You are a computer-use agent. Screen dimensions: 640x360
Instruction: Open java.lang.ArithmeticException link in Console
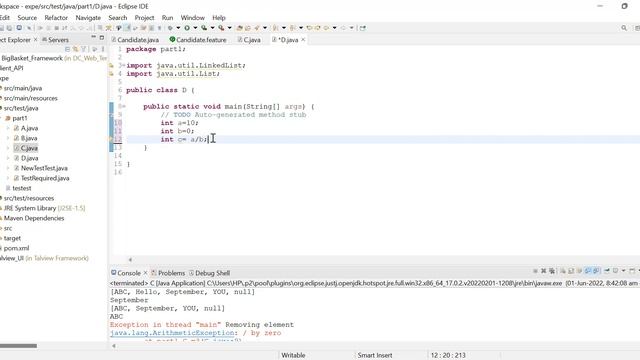click(x=172, y=333)
